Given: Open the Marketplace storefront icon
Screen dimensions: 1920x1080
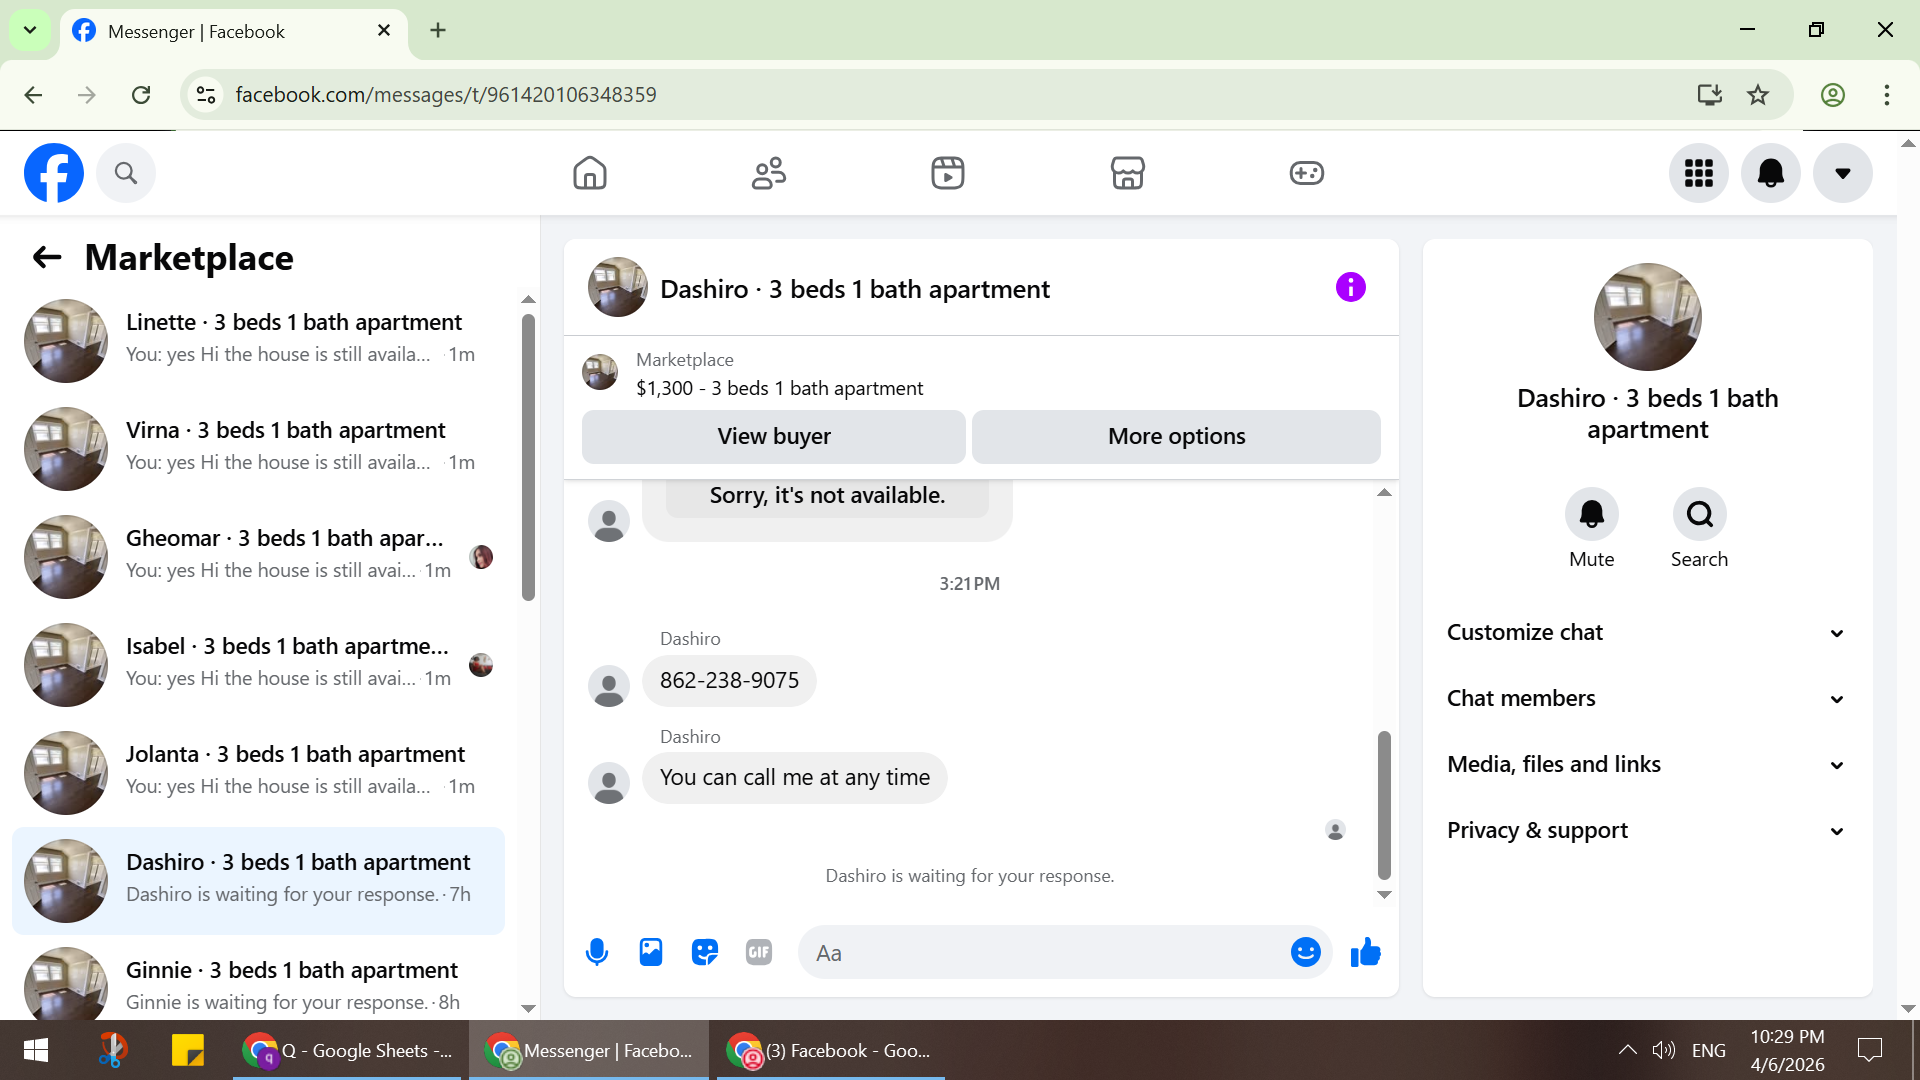Looking at the screenshot, I should [1127, 173].
